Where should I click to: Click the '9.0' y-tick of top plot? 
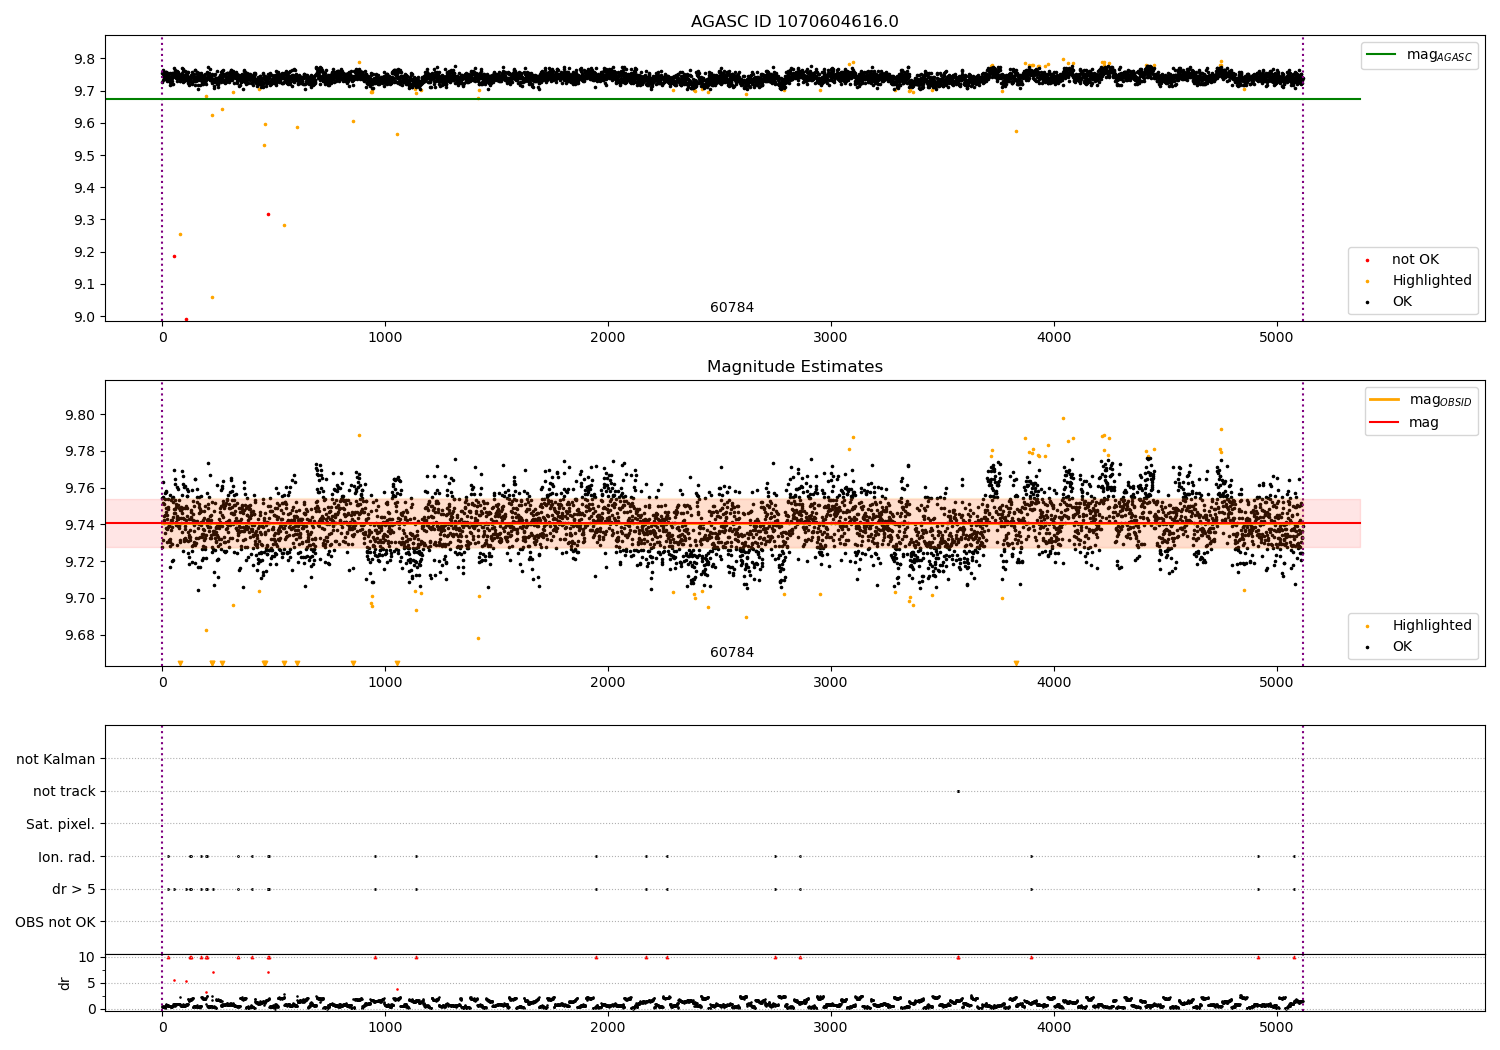[85, 317]
